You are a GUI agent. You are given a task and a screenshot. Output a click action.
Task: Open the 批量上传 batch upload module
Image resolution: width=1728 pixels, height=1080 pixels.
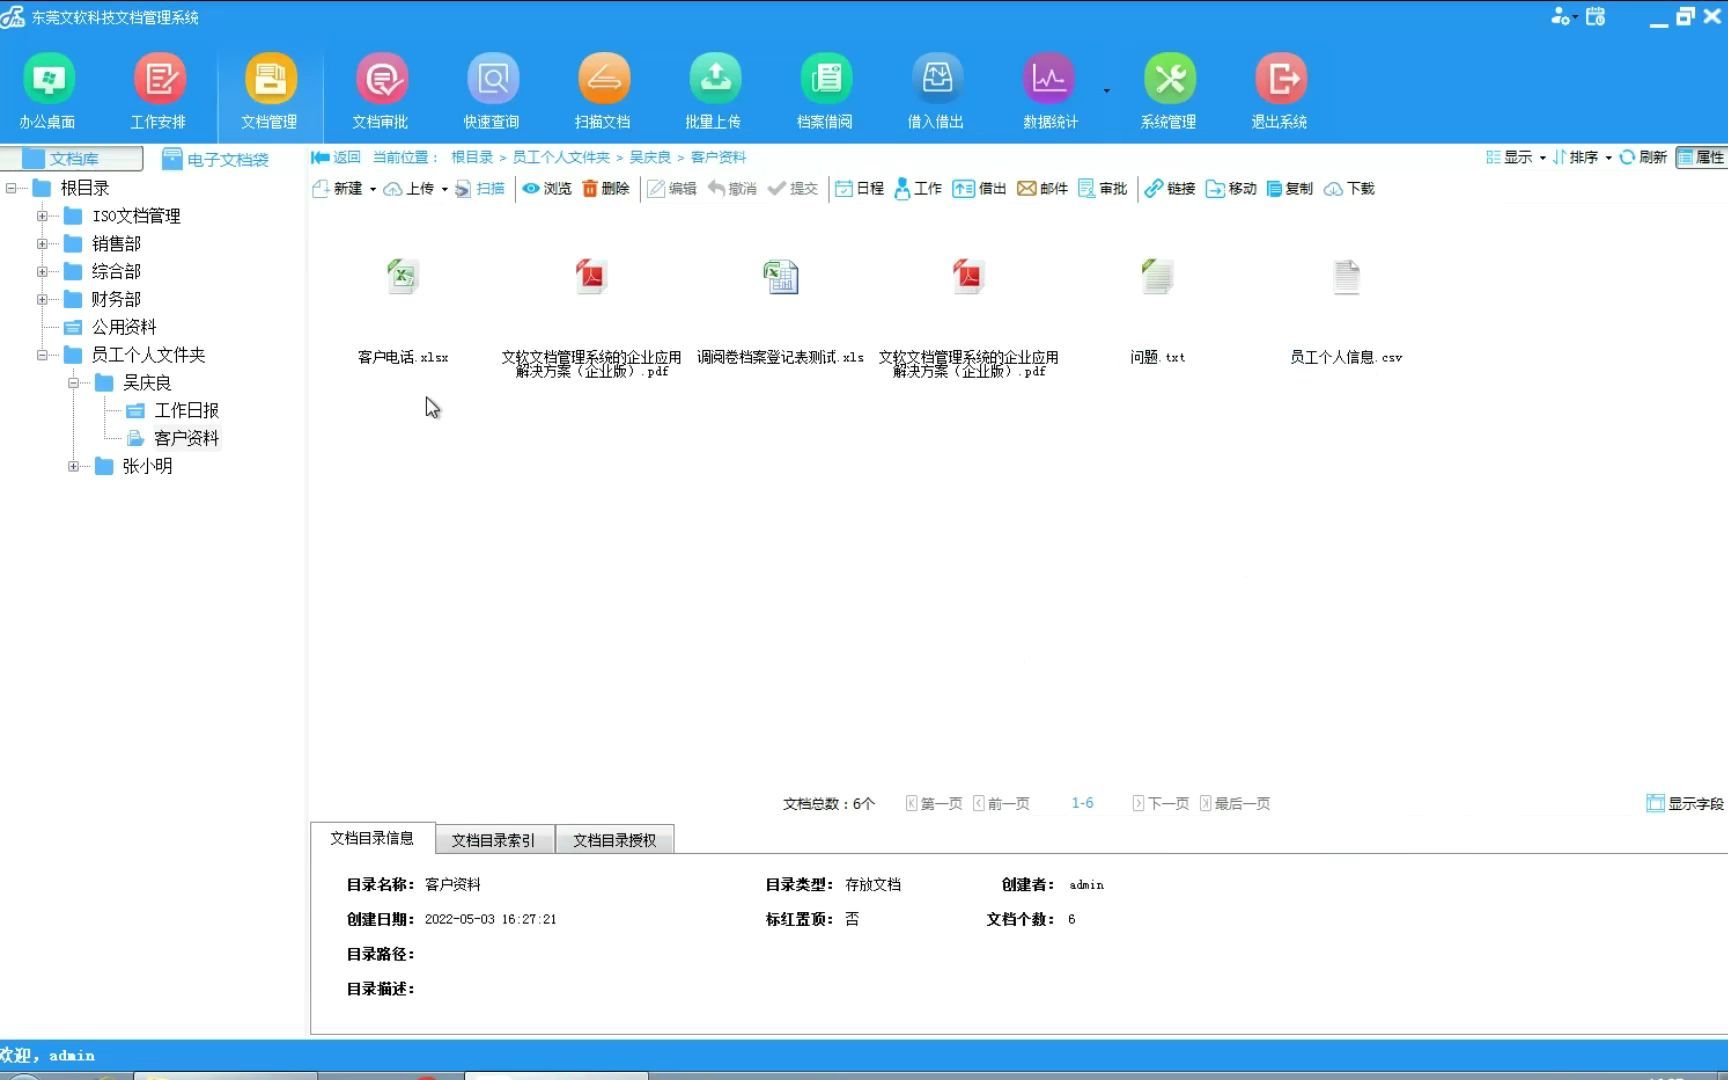coord(714,90)
